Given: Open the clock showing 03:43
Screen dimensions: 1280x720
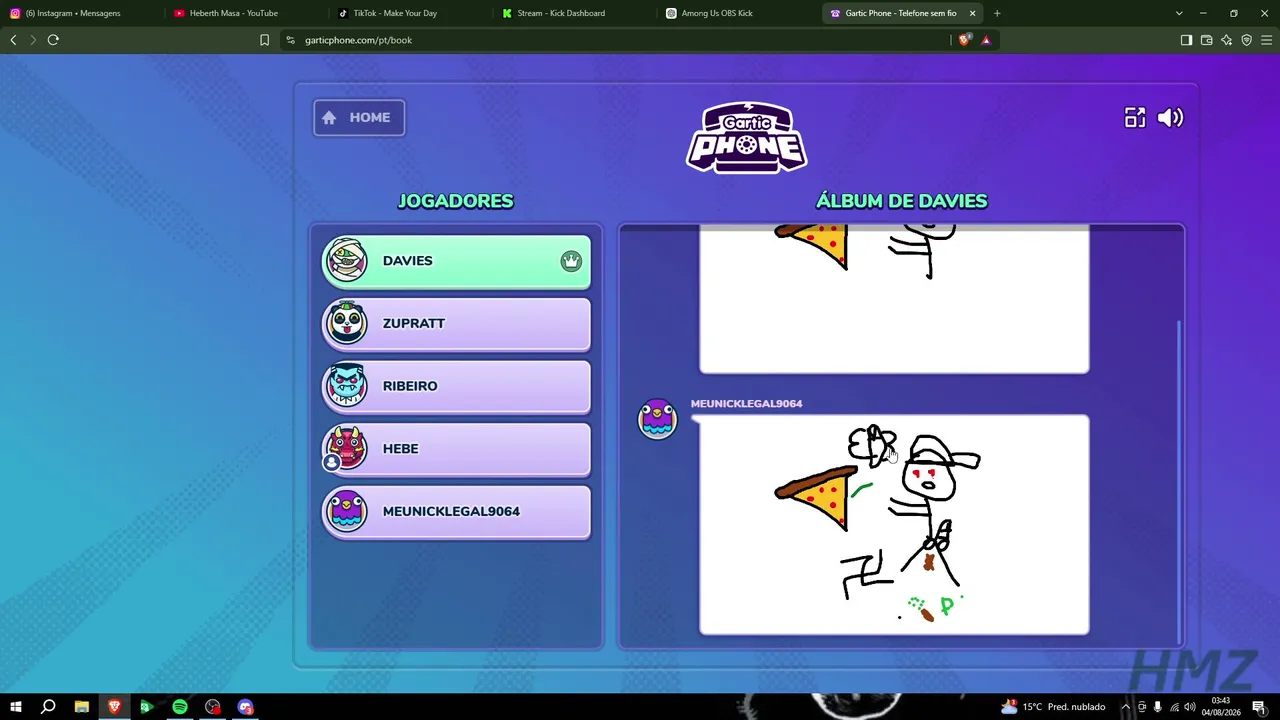Looking at the screenshot, I should tap(1221, 707).
